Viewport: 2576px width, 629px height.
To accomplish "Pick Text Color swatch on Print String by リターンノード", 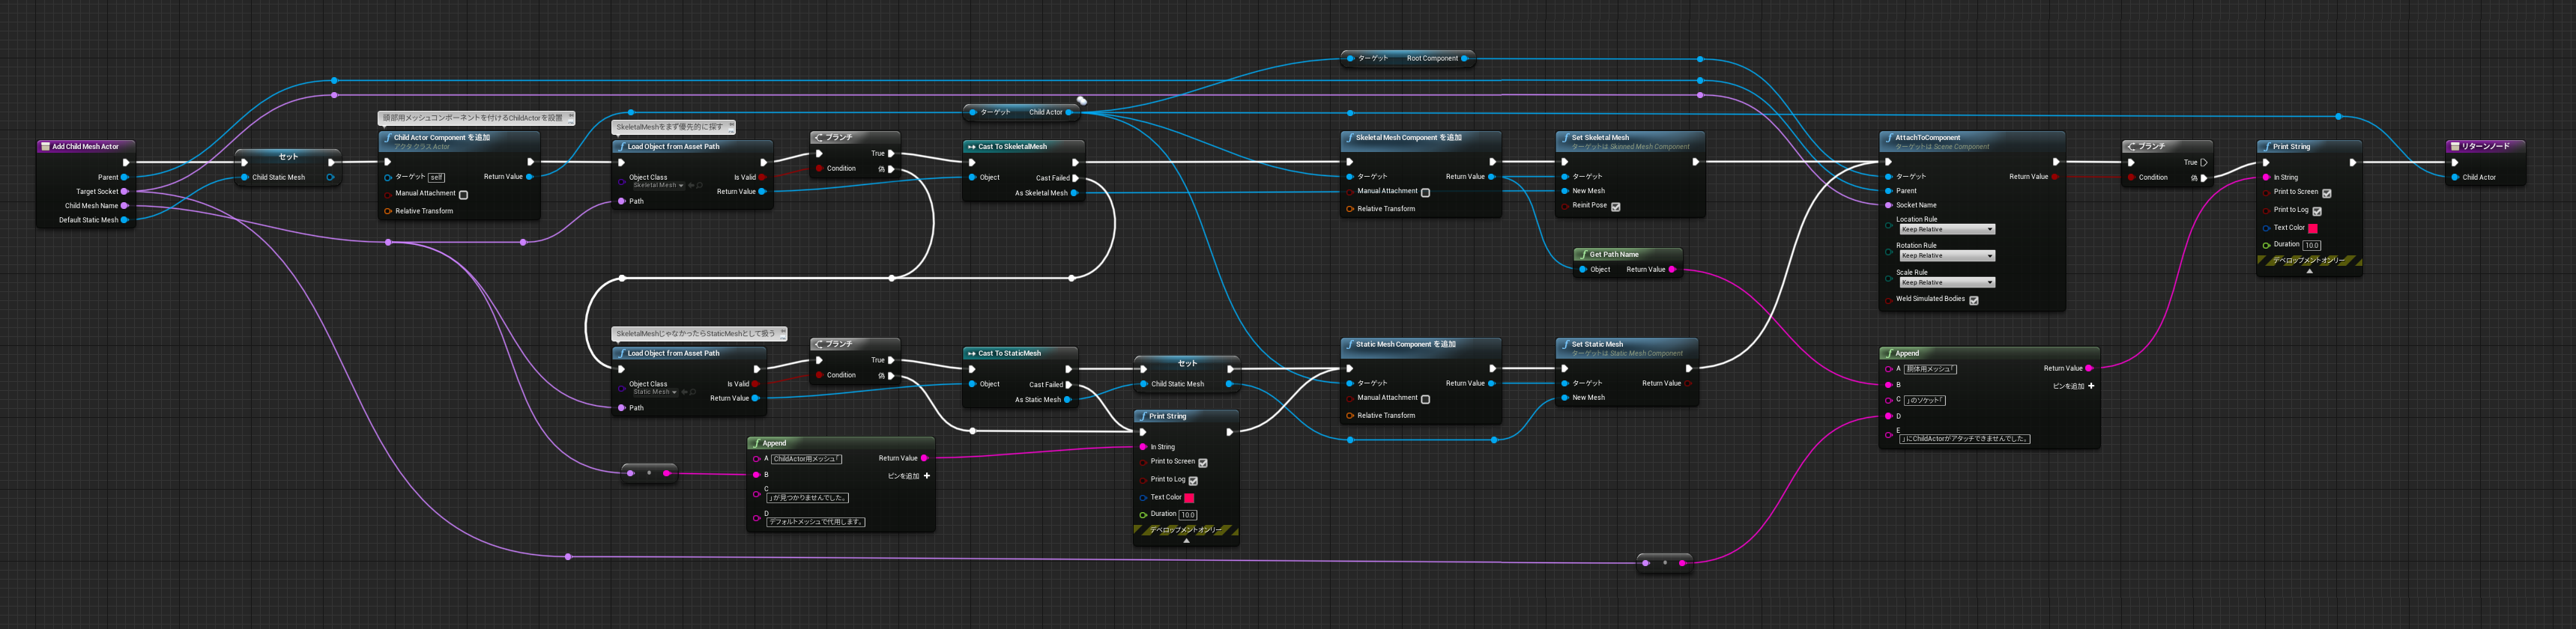I will (x=2312, y=228).
